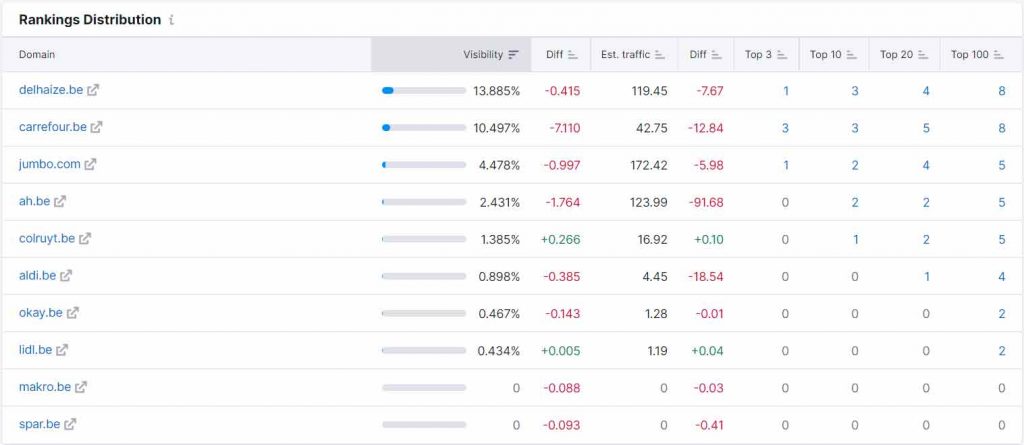This screenshot has height=445, width=1024.
Task: Select visibility value 10.497%
Action: [496, 128]
